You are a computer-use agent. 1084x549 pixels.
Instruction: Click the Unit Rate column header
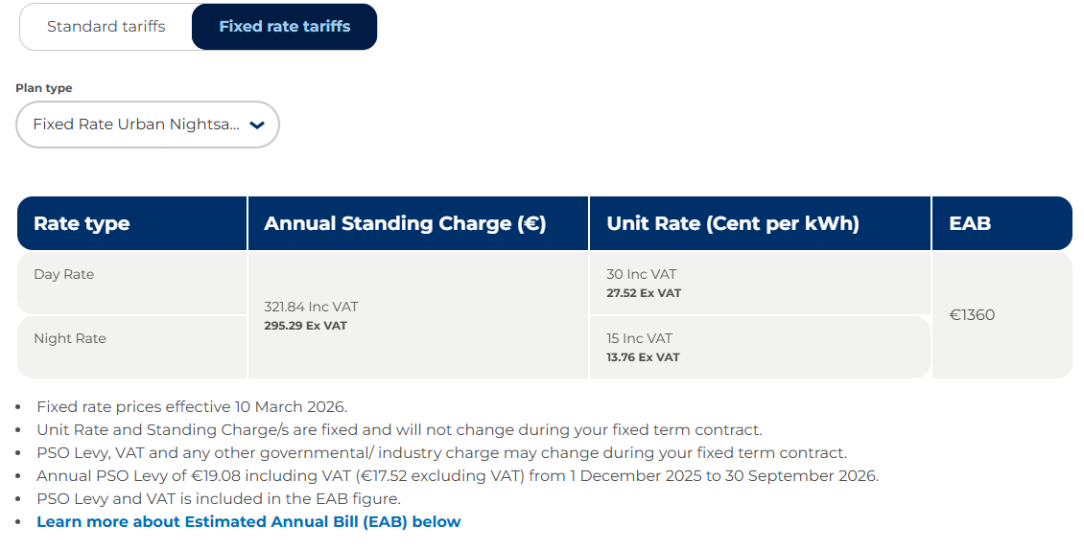[732, 224]
